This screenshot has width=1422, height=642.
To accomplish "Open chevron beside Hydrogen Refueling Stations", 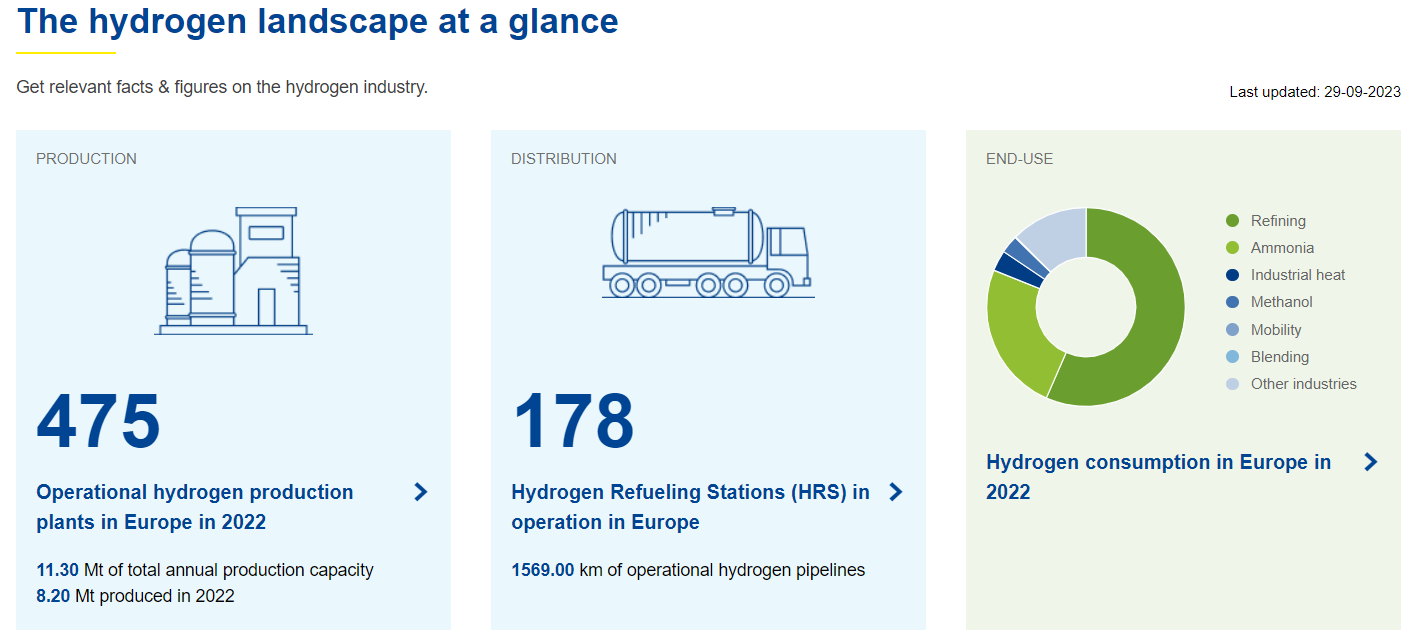I will (896, 492).
